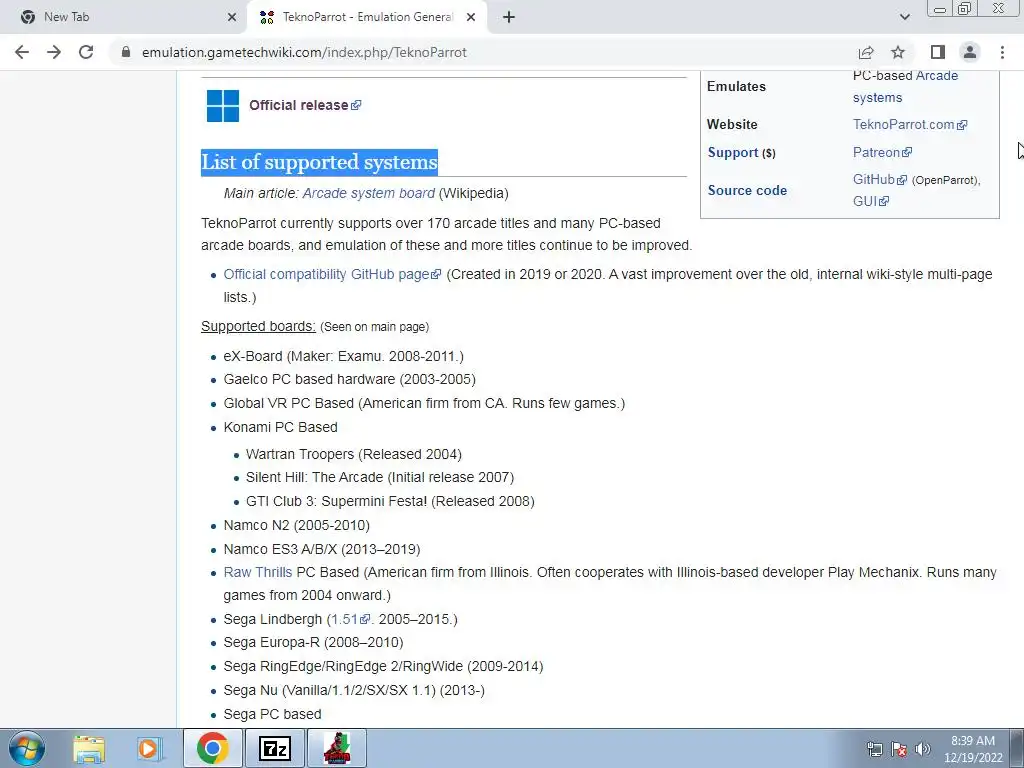Click Support ($) infobox label

click(741, 152)
